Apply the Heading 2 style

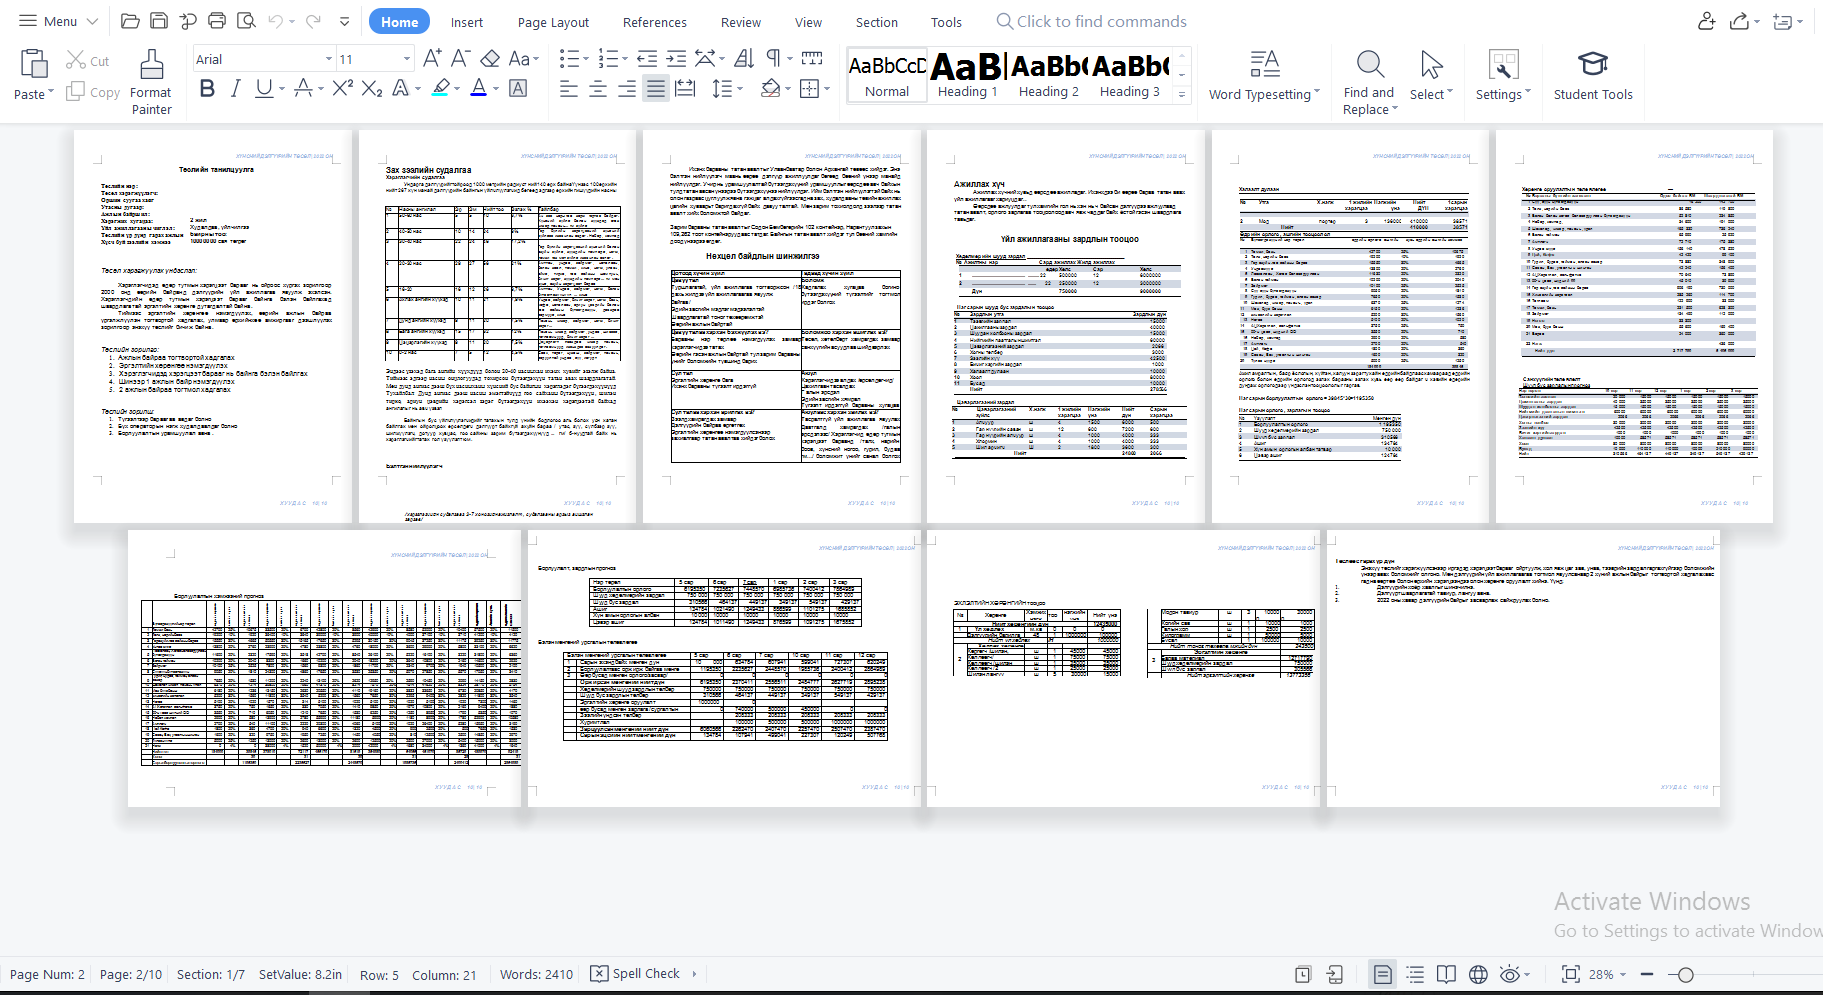[x=1048, y=75]
